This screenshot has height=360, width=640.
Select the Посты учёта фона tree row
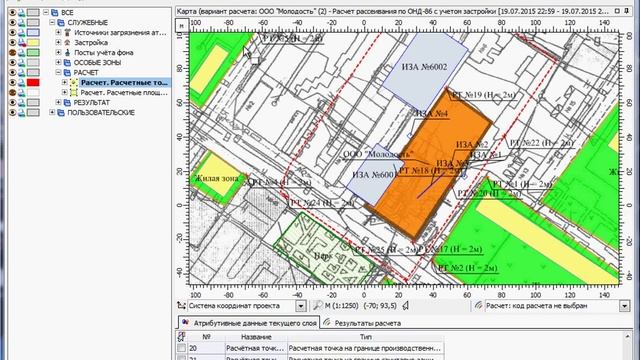(x=103, y=53)
